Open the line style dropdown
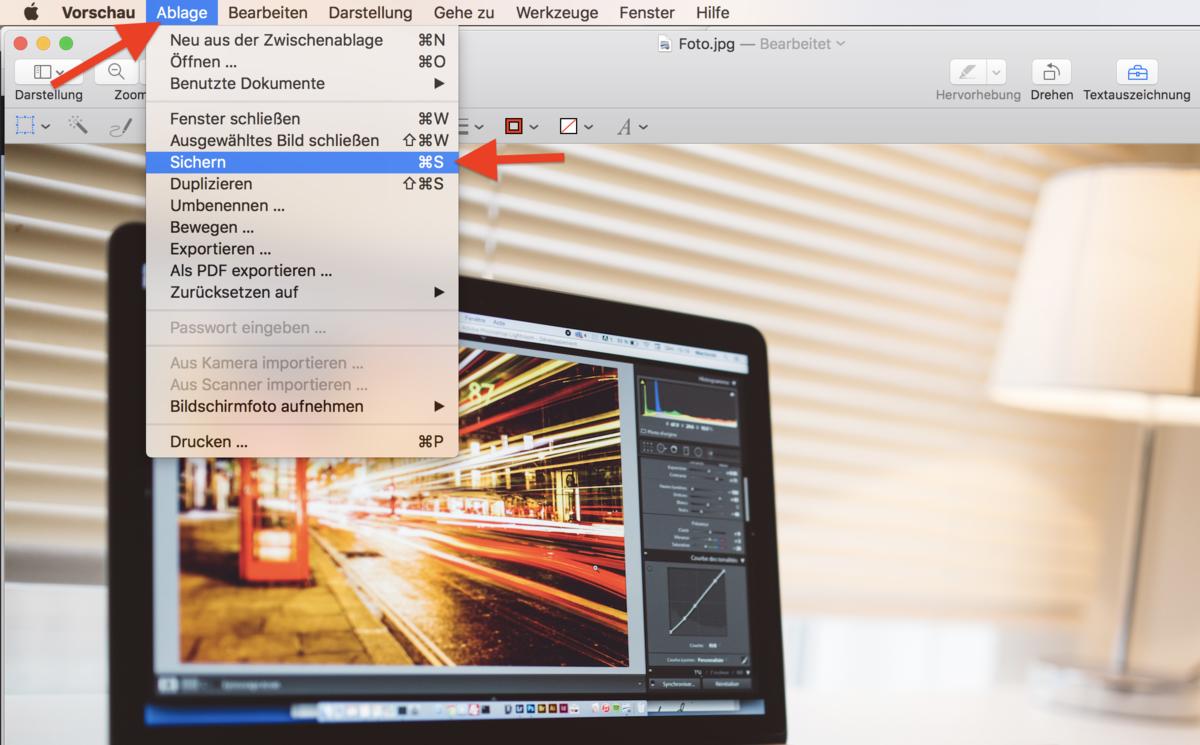The width and height of the screenshot is (1200, 745). point(471,126)
